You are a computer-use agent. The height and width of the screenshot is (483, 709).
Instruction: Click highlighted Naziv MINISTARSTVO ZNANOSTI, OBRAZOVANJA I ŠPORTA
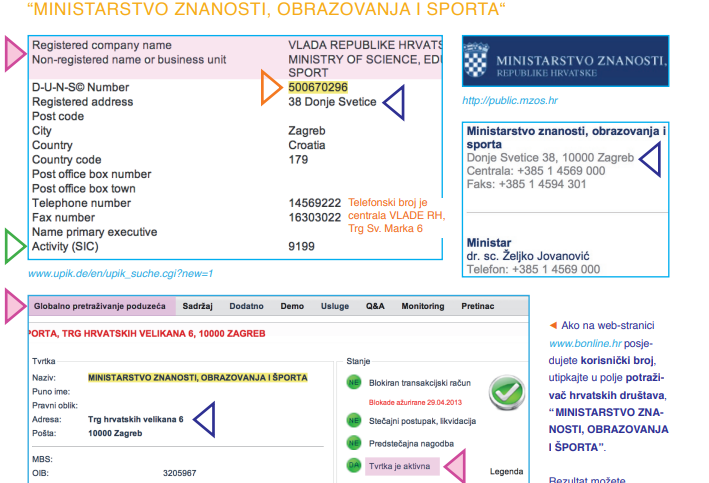[x=198, y=378]
